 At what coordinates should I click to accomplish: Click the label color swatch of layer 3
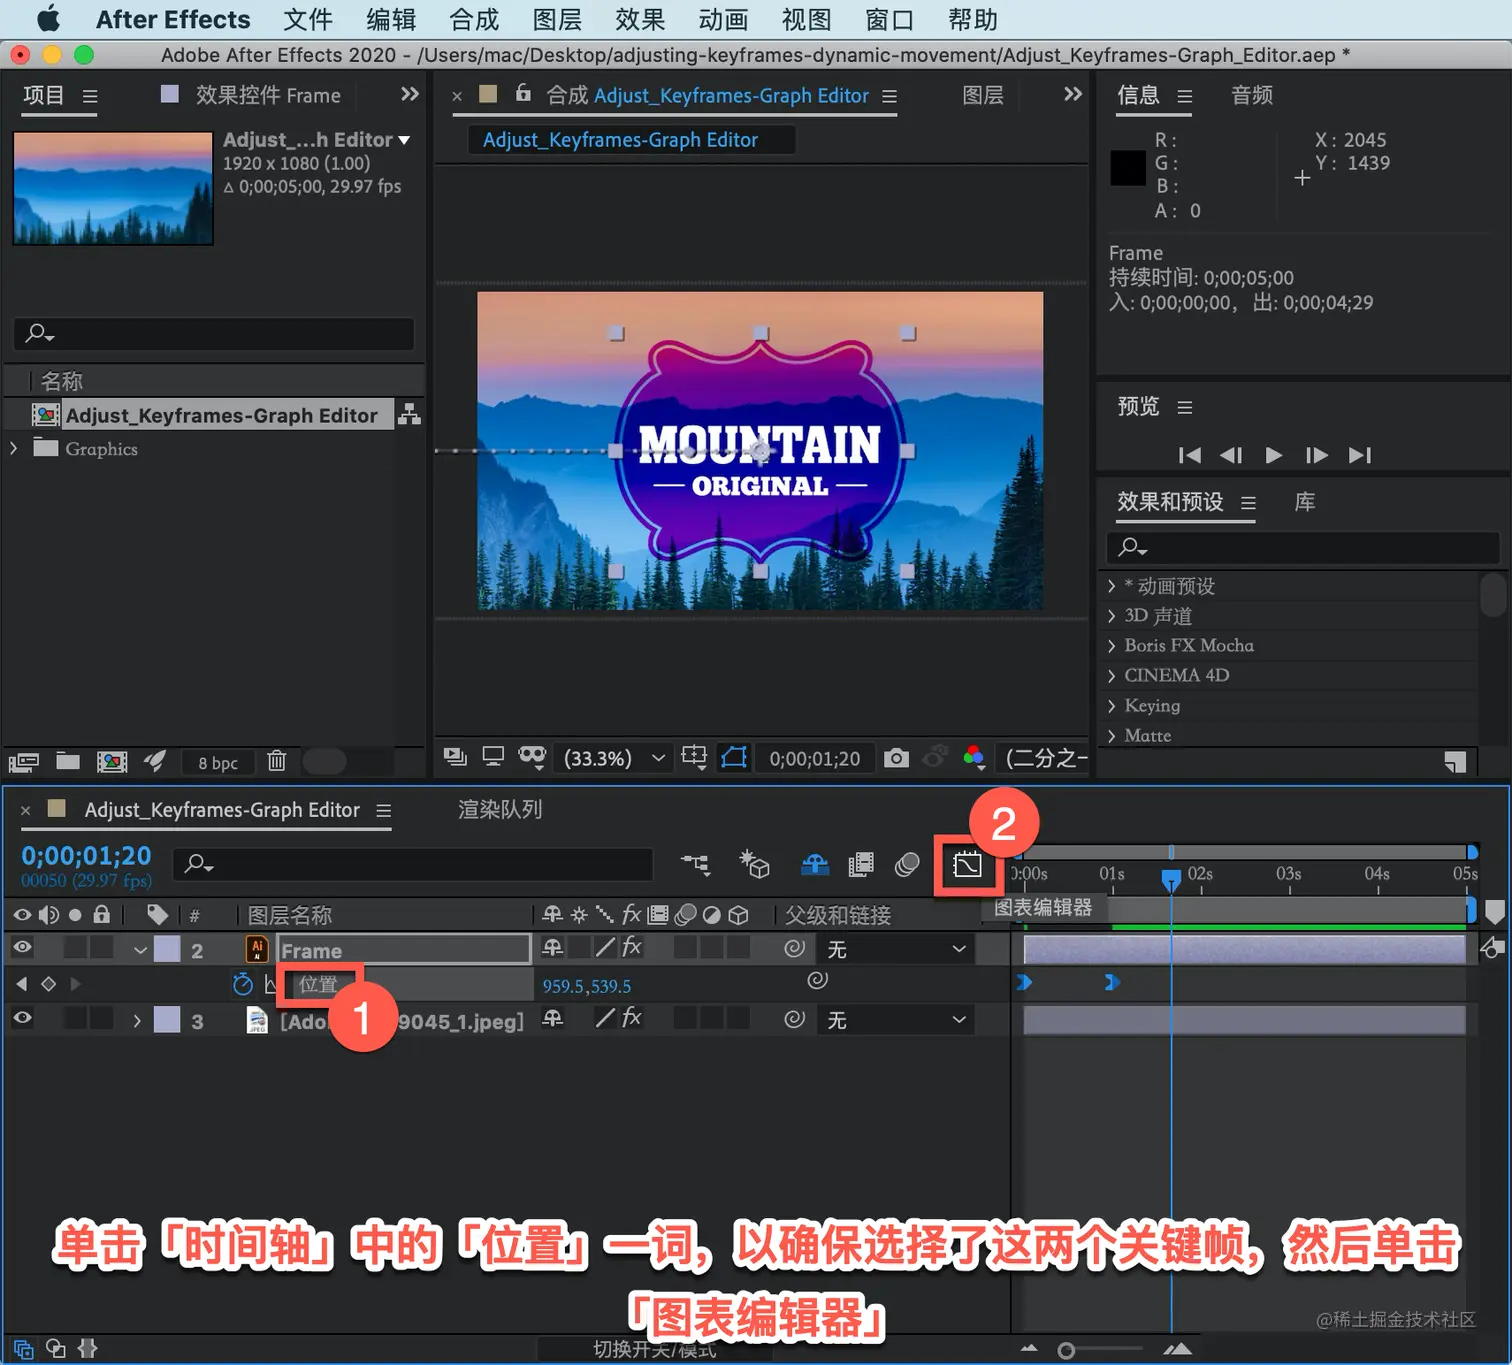click(x=167, y=1020)
